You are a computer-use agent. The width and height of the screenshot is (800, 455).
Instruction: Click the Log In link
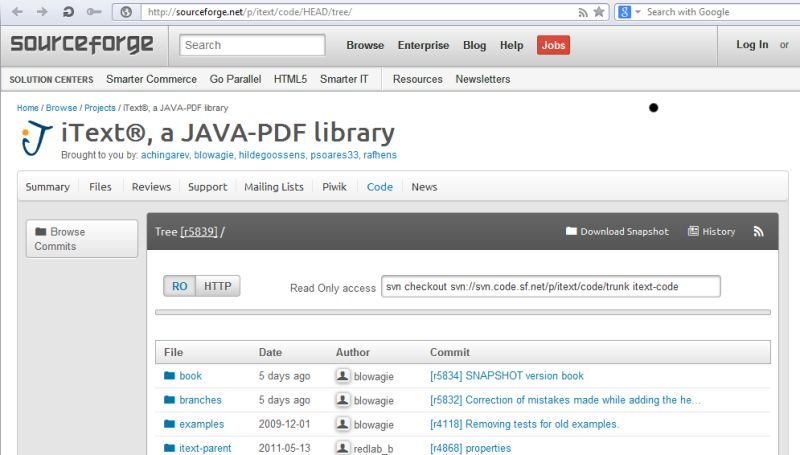752,44
